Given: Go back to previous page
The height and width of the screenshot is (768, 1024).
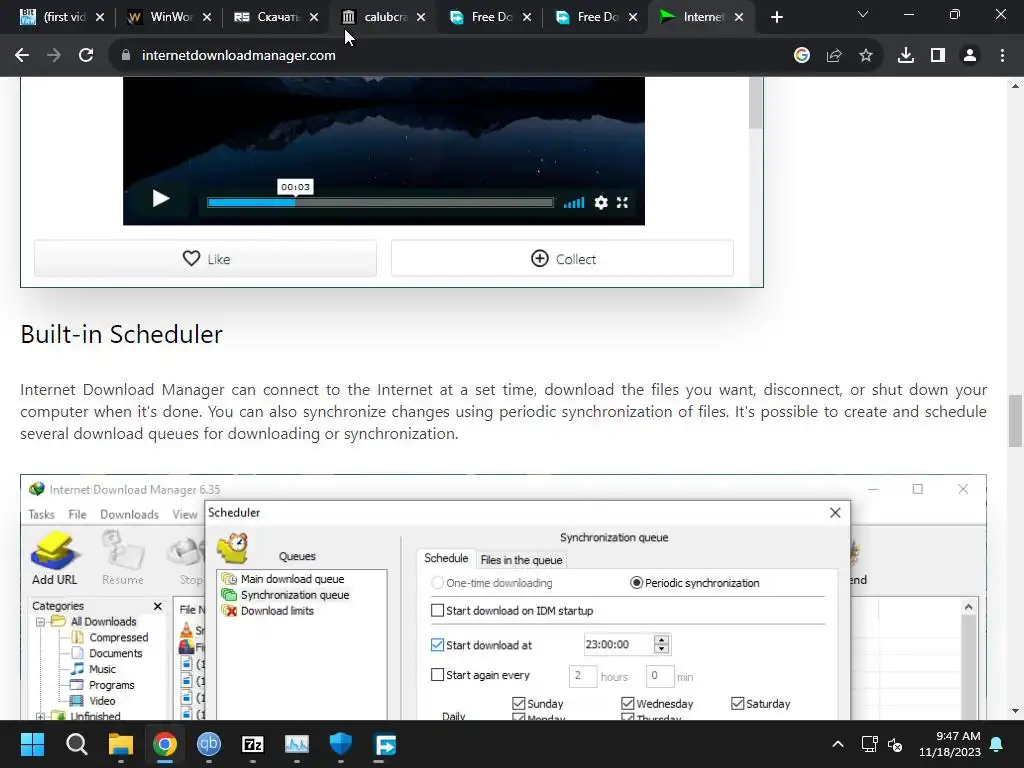Looking at the screenshot, I should tap(22, 56).
